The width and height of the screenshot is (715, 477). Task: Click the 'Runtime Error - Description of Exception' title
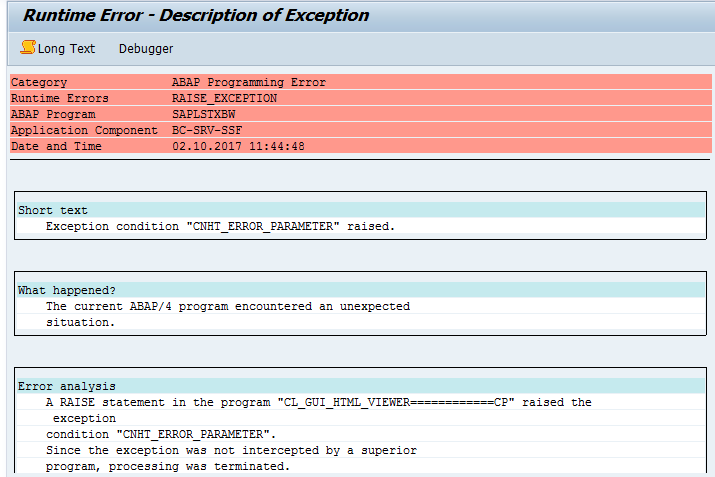pos(196,15)
